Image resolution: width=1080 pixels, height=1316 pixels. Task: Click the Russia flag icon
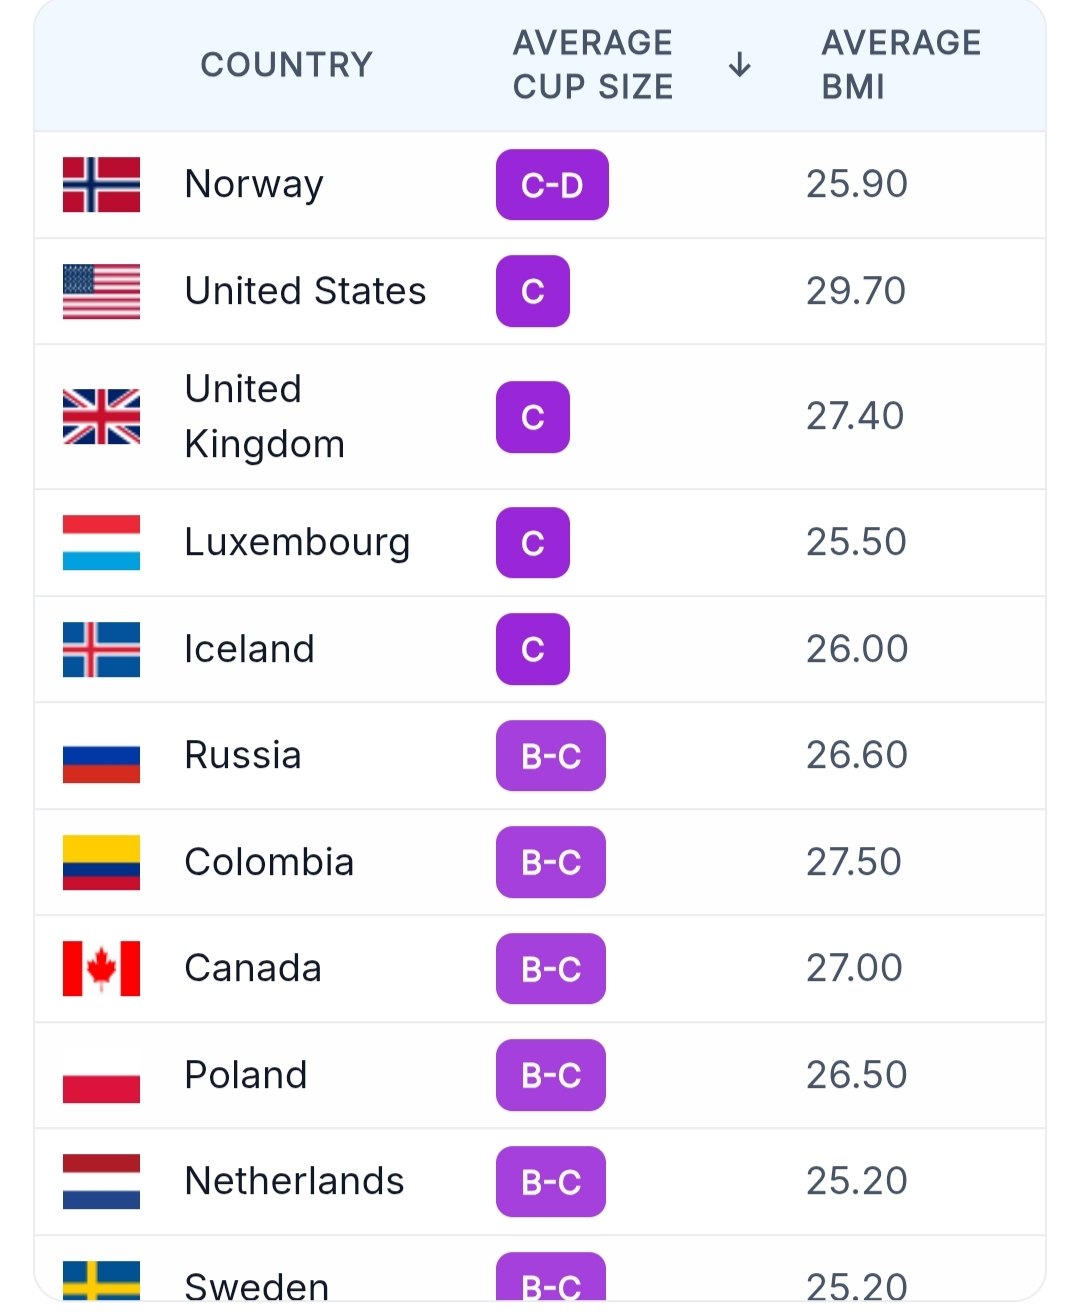pyautogui.click(x=101, y=756)
